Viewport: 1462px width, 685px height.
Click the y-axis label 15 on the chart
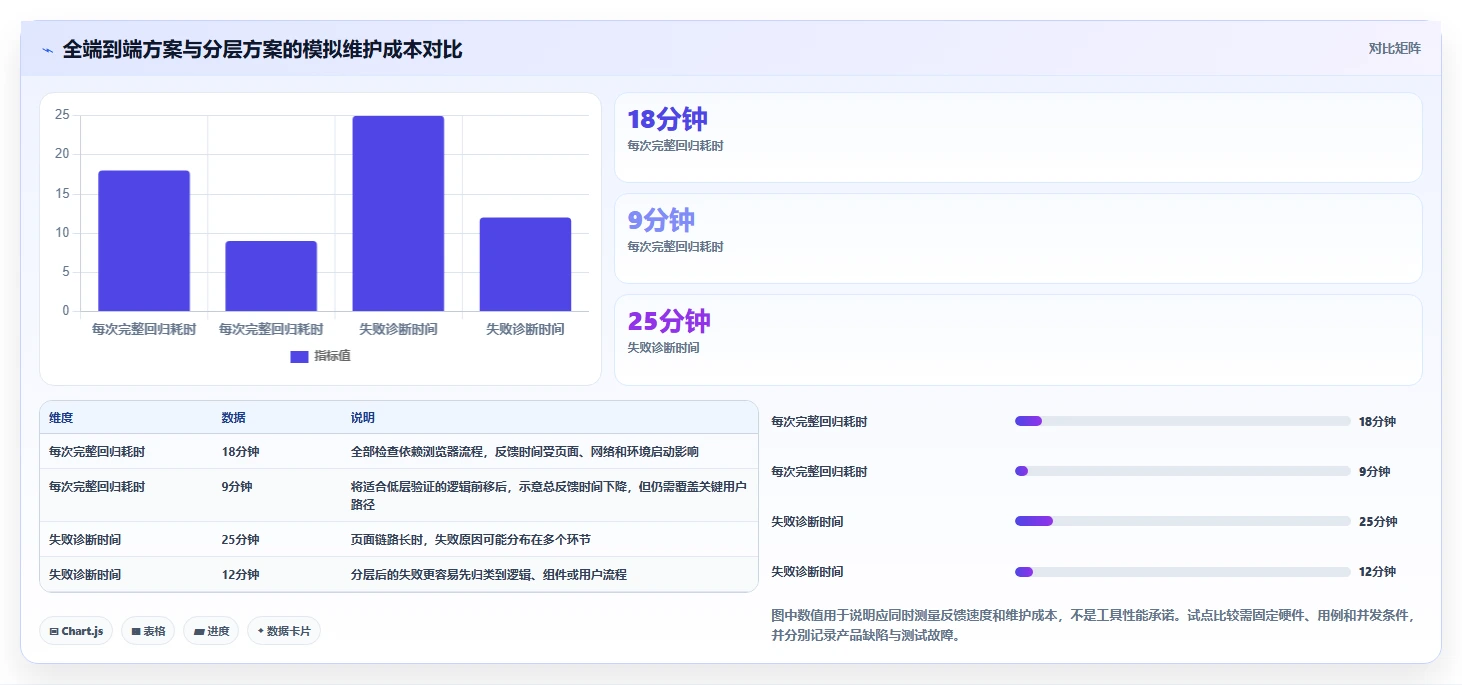point(62,193)
